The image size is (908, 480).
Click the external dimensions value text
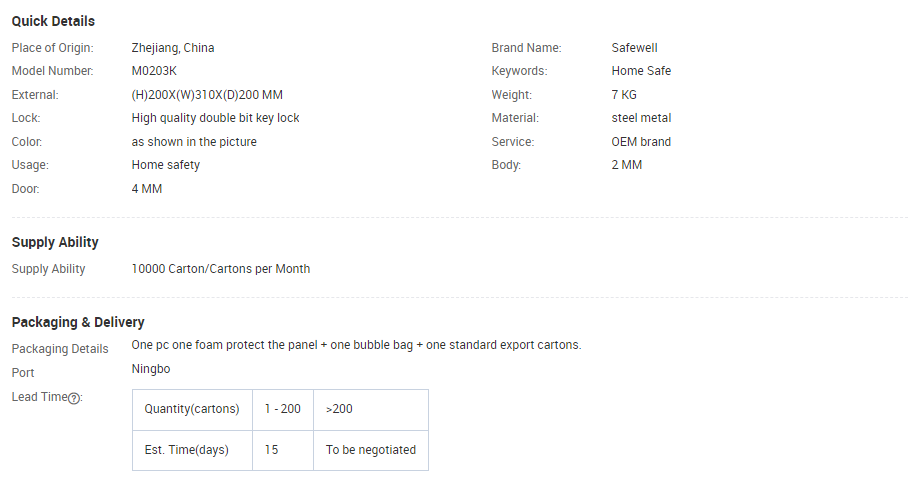tap(207, 95)
